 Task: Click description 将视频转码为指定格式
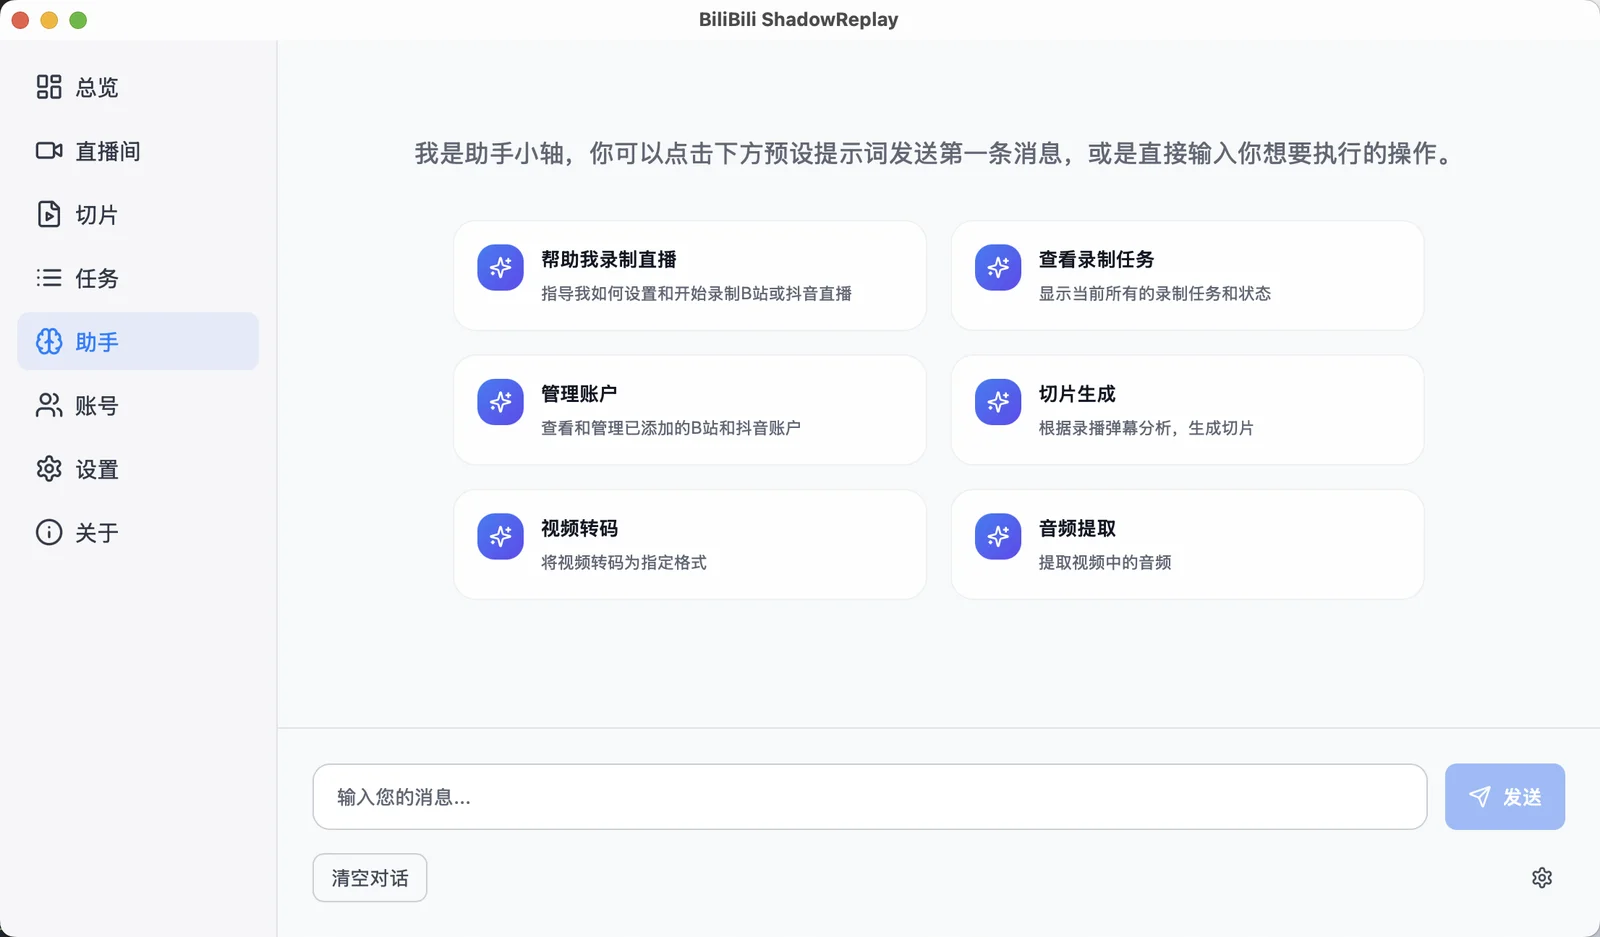[624, 562]
